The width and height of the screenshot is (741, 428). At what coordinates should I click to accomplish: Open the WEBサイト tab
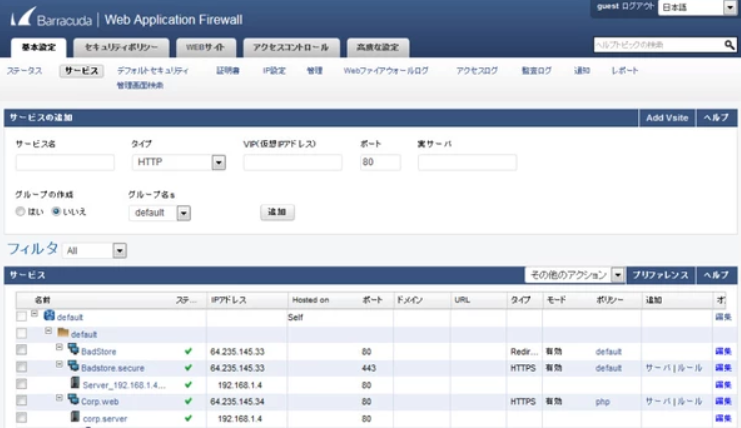coord(206,48)
